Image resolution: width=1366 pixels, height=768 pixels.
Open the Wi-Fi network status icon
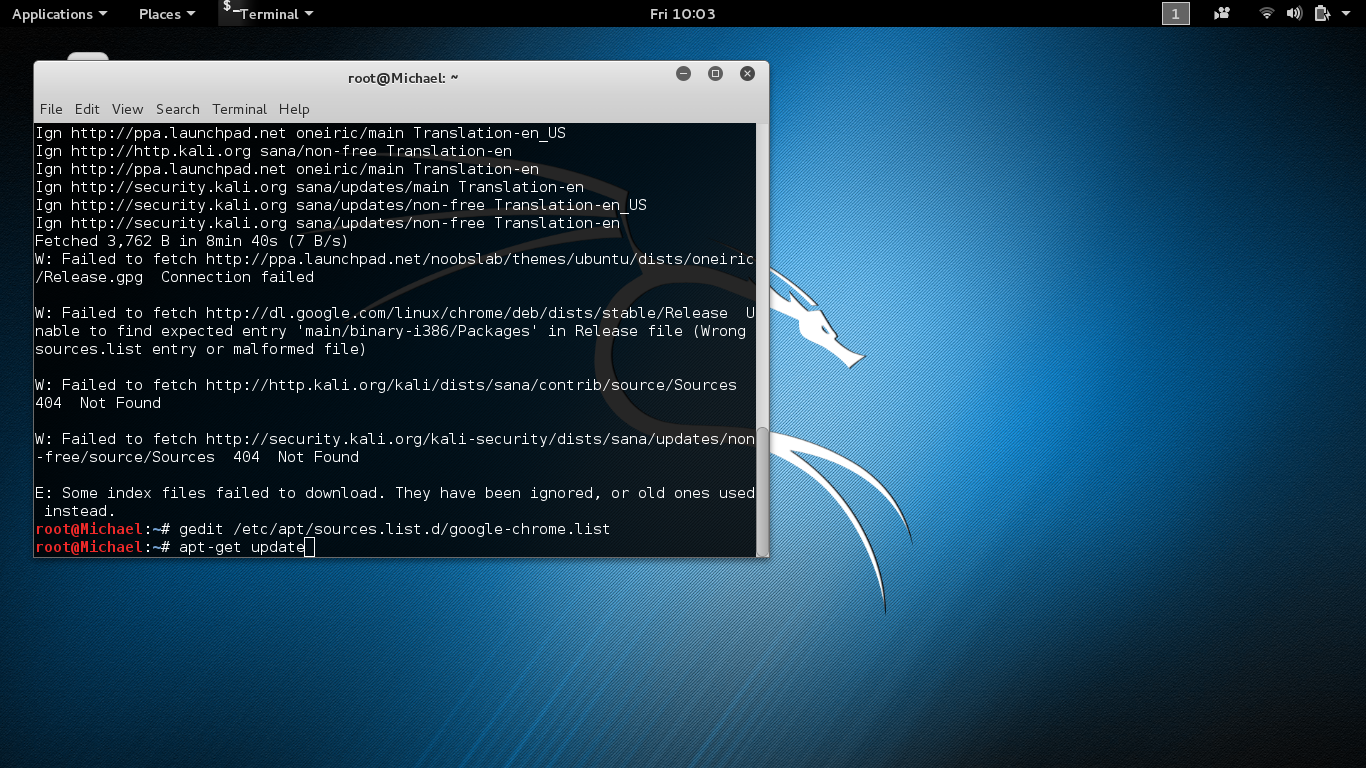pyautogui.click(x=1267, y=14)
